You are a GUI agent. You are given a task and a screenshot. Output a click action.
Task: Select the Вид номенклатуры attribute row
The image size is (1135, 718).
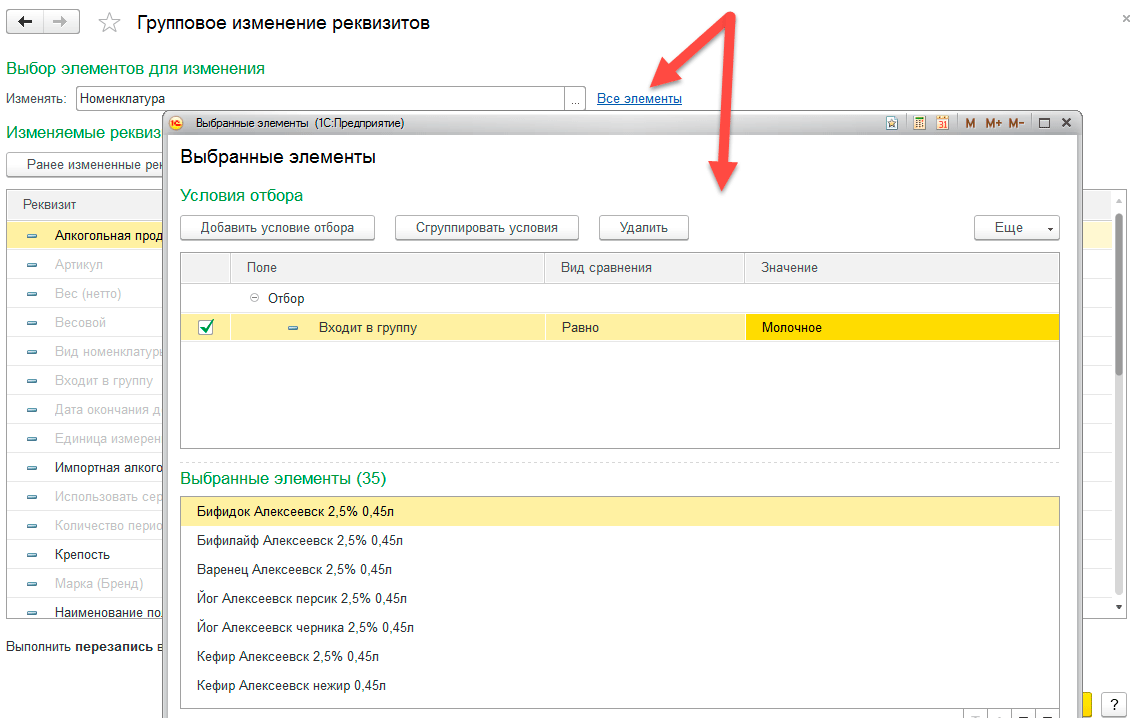[85, 352]
